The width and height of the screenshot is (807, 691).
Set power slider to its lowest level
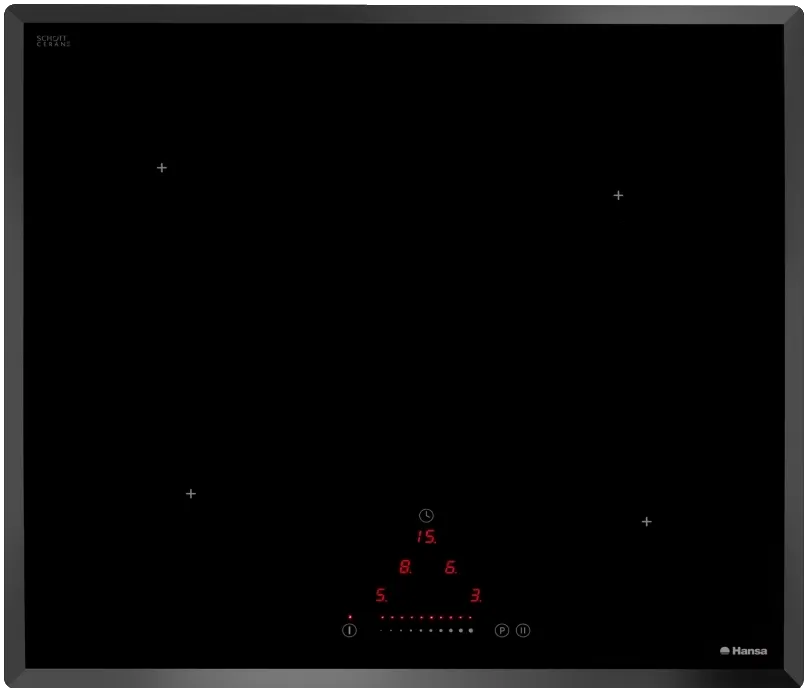point(381,631)
